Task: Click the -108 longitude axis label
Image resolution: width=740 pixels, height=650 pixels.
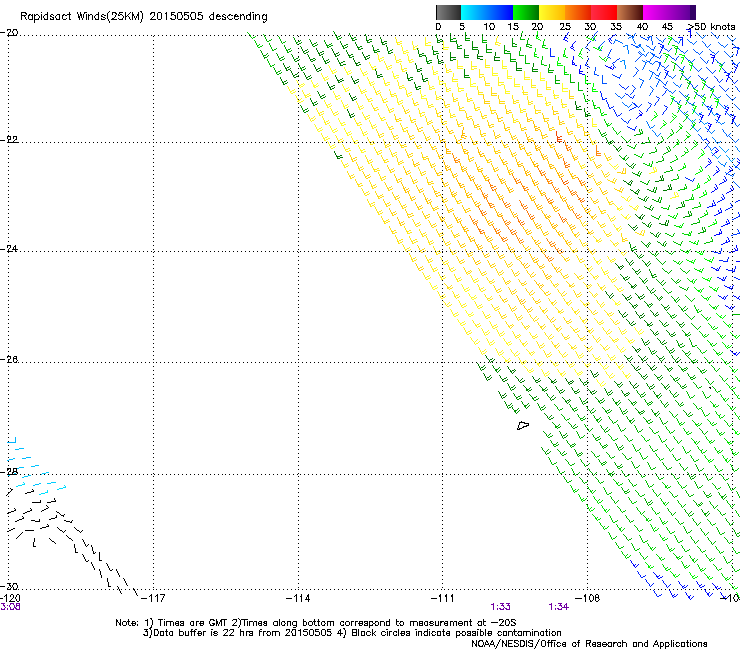Action: 588,598
